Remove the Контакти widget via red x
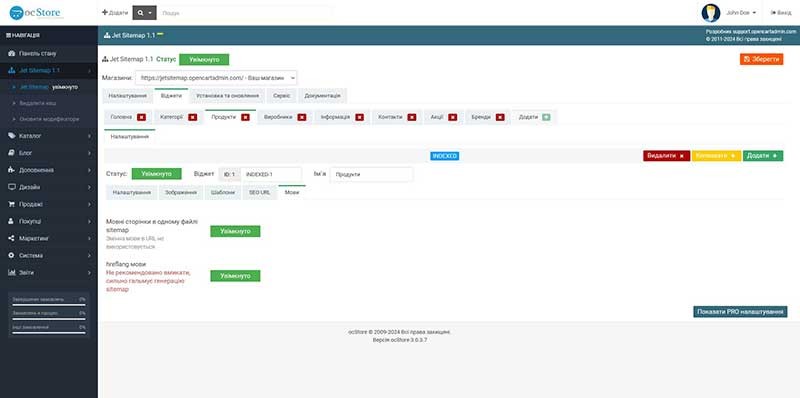 [412, 117]
